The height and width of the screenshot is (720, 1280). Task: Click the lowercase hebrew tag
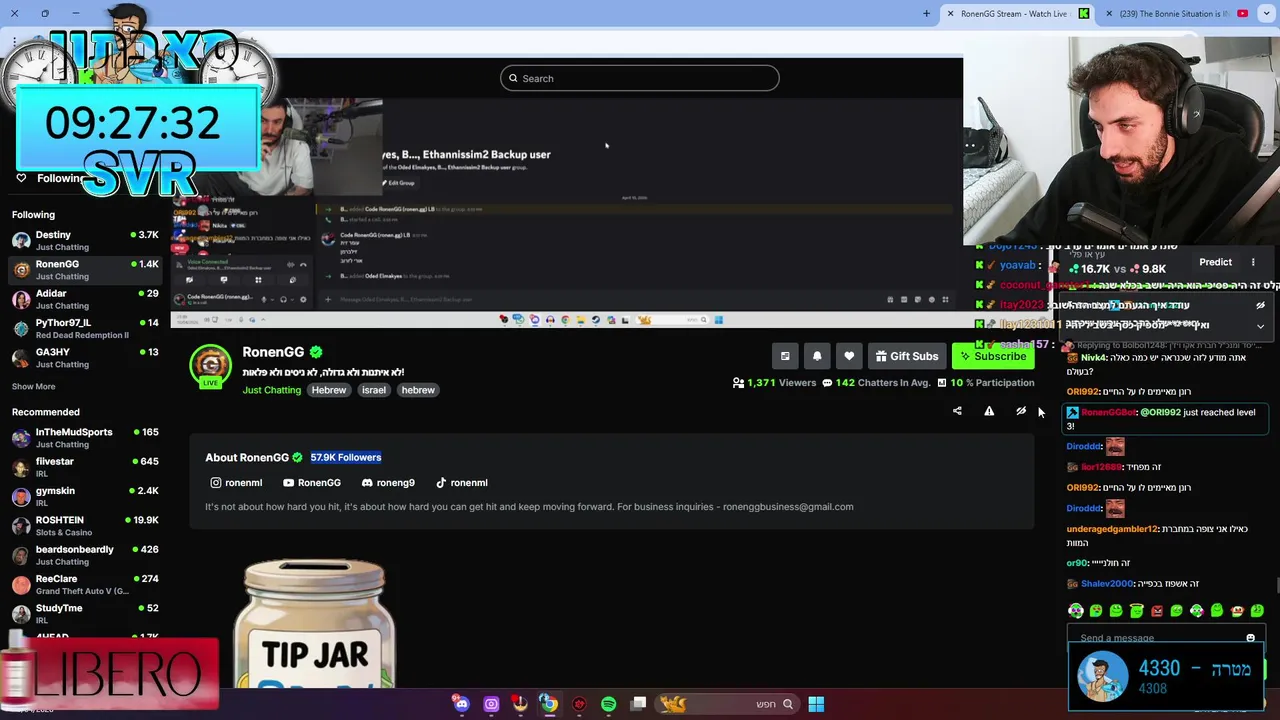point(418,390)
